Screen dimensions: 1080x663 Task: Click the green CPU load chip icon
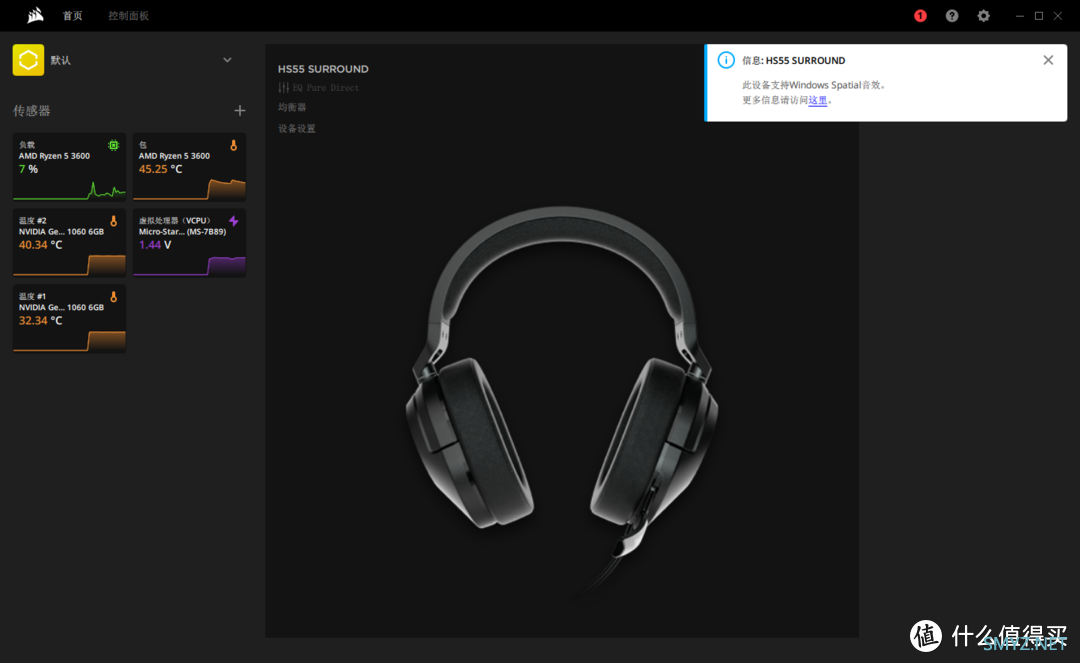113,146
